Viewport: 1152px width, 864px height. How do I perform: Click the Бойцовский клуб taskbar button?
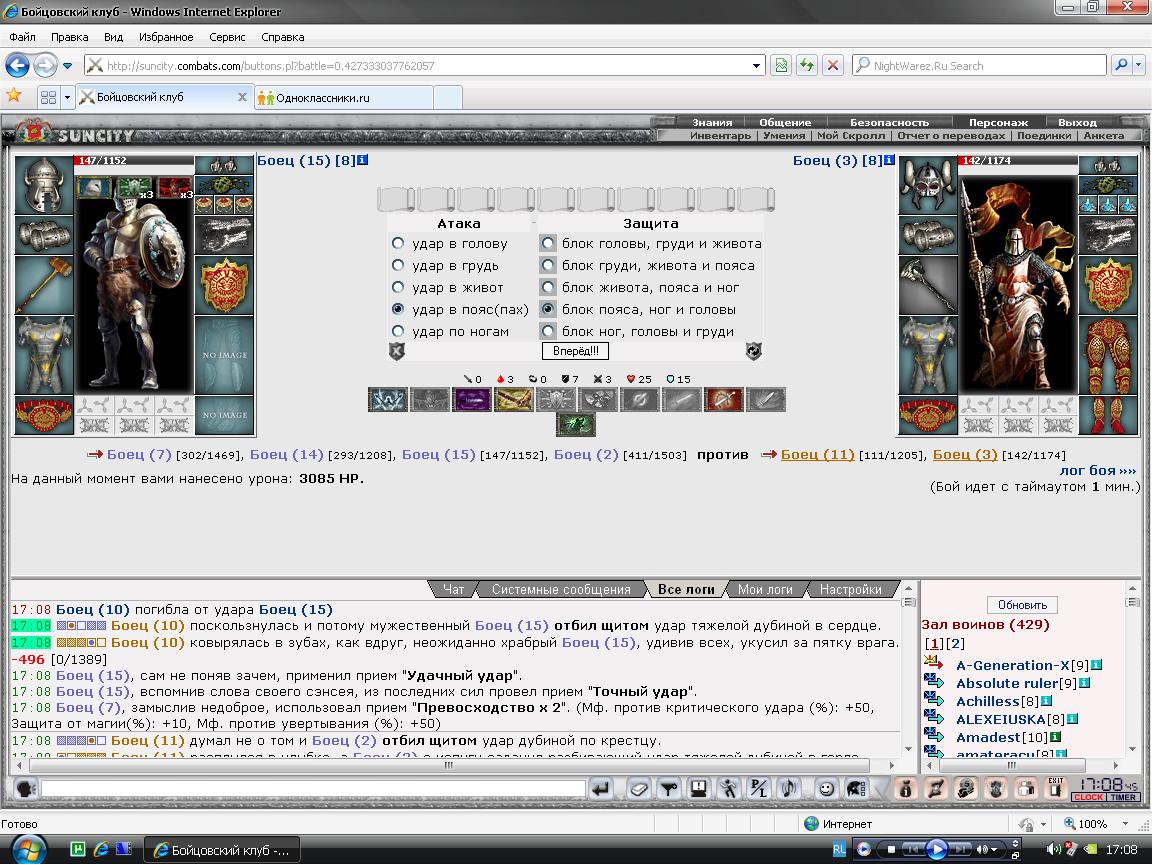[x=221, y=850]
